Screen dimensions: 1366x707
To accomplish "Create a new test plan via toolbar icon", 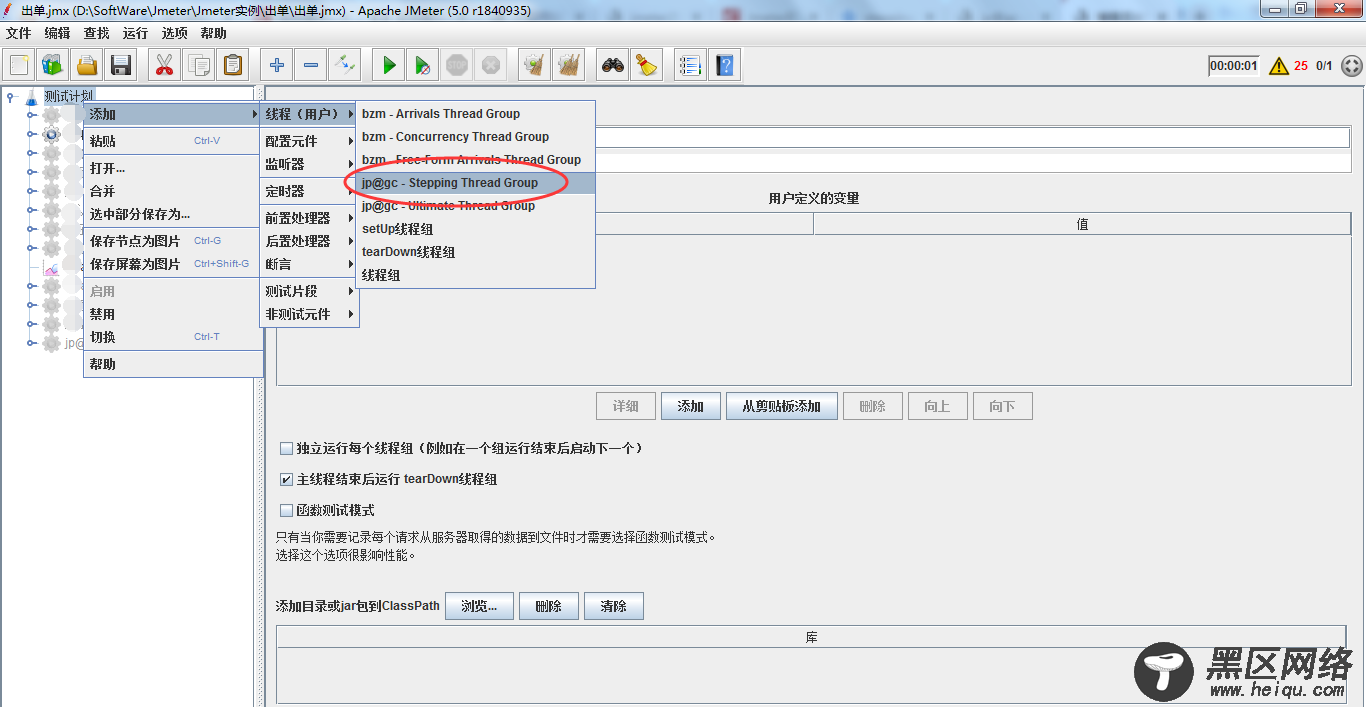I will pyautogui.click(x=19, y=66).
